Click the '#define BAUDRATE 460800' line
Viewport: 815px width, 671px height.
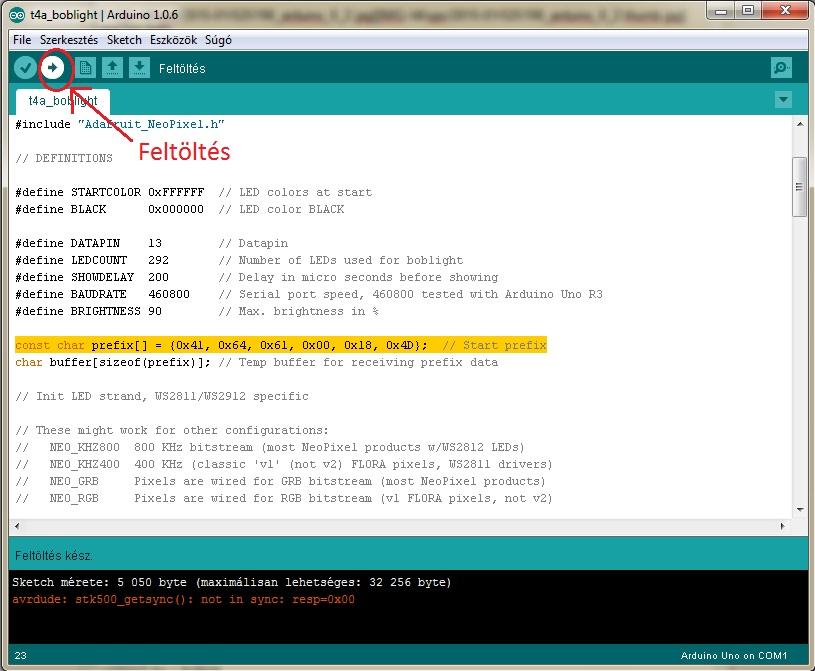(x=309, y=294)
